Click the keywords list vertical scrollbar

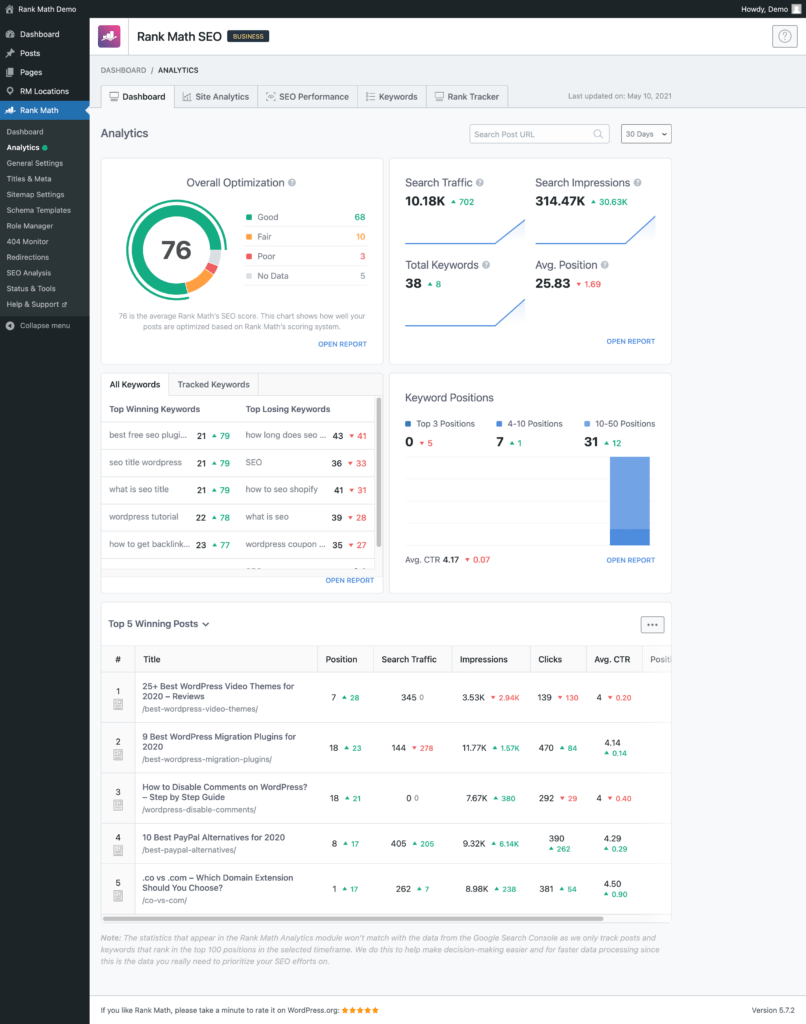[x=379, y=472]
